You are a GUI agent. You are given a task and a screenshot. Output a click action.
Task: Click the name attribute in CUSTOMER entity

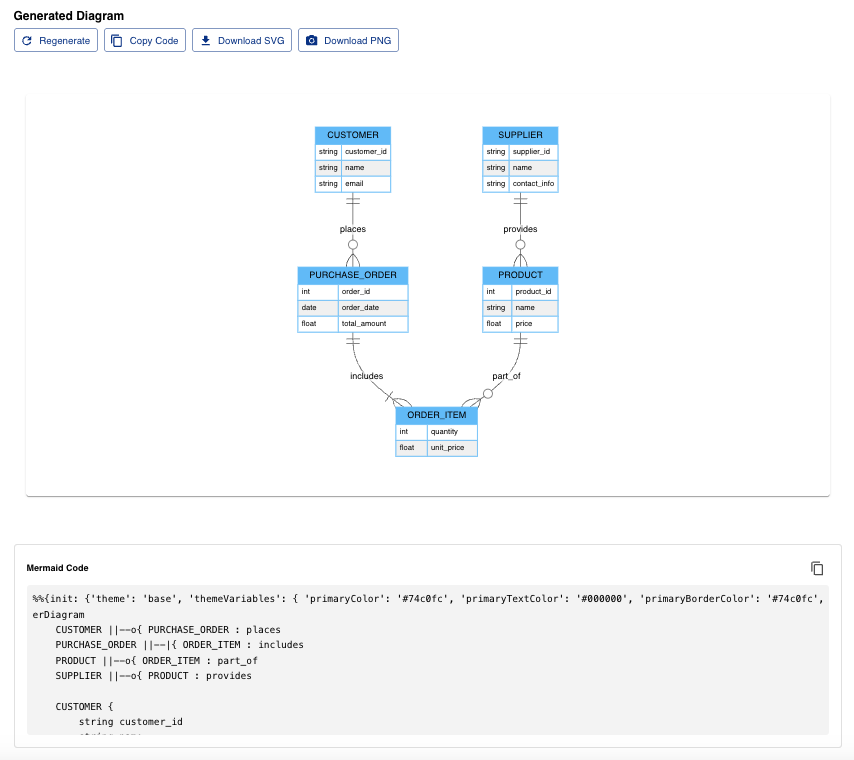(x=353, y=168)
